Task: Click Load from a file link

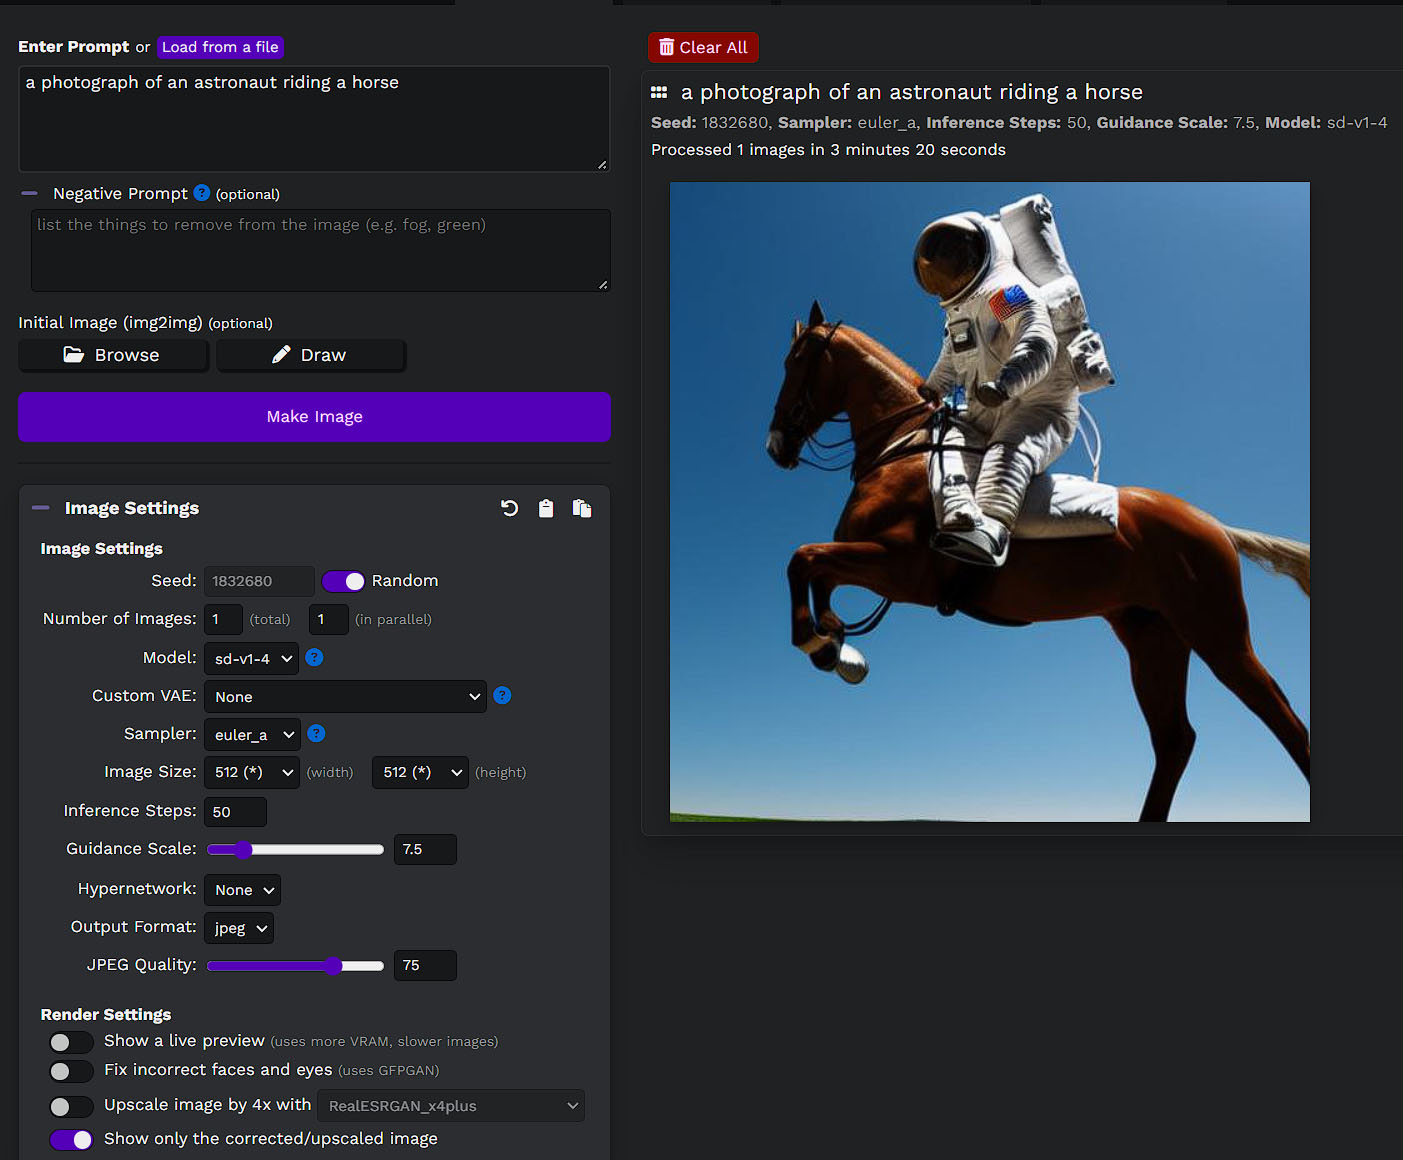Action: point(220,47)
